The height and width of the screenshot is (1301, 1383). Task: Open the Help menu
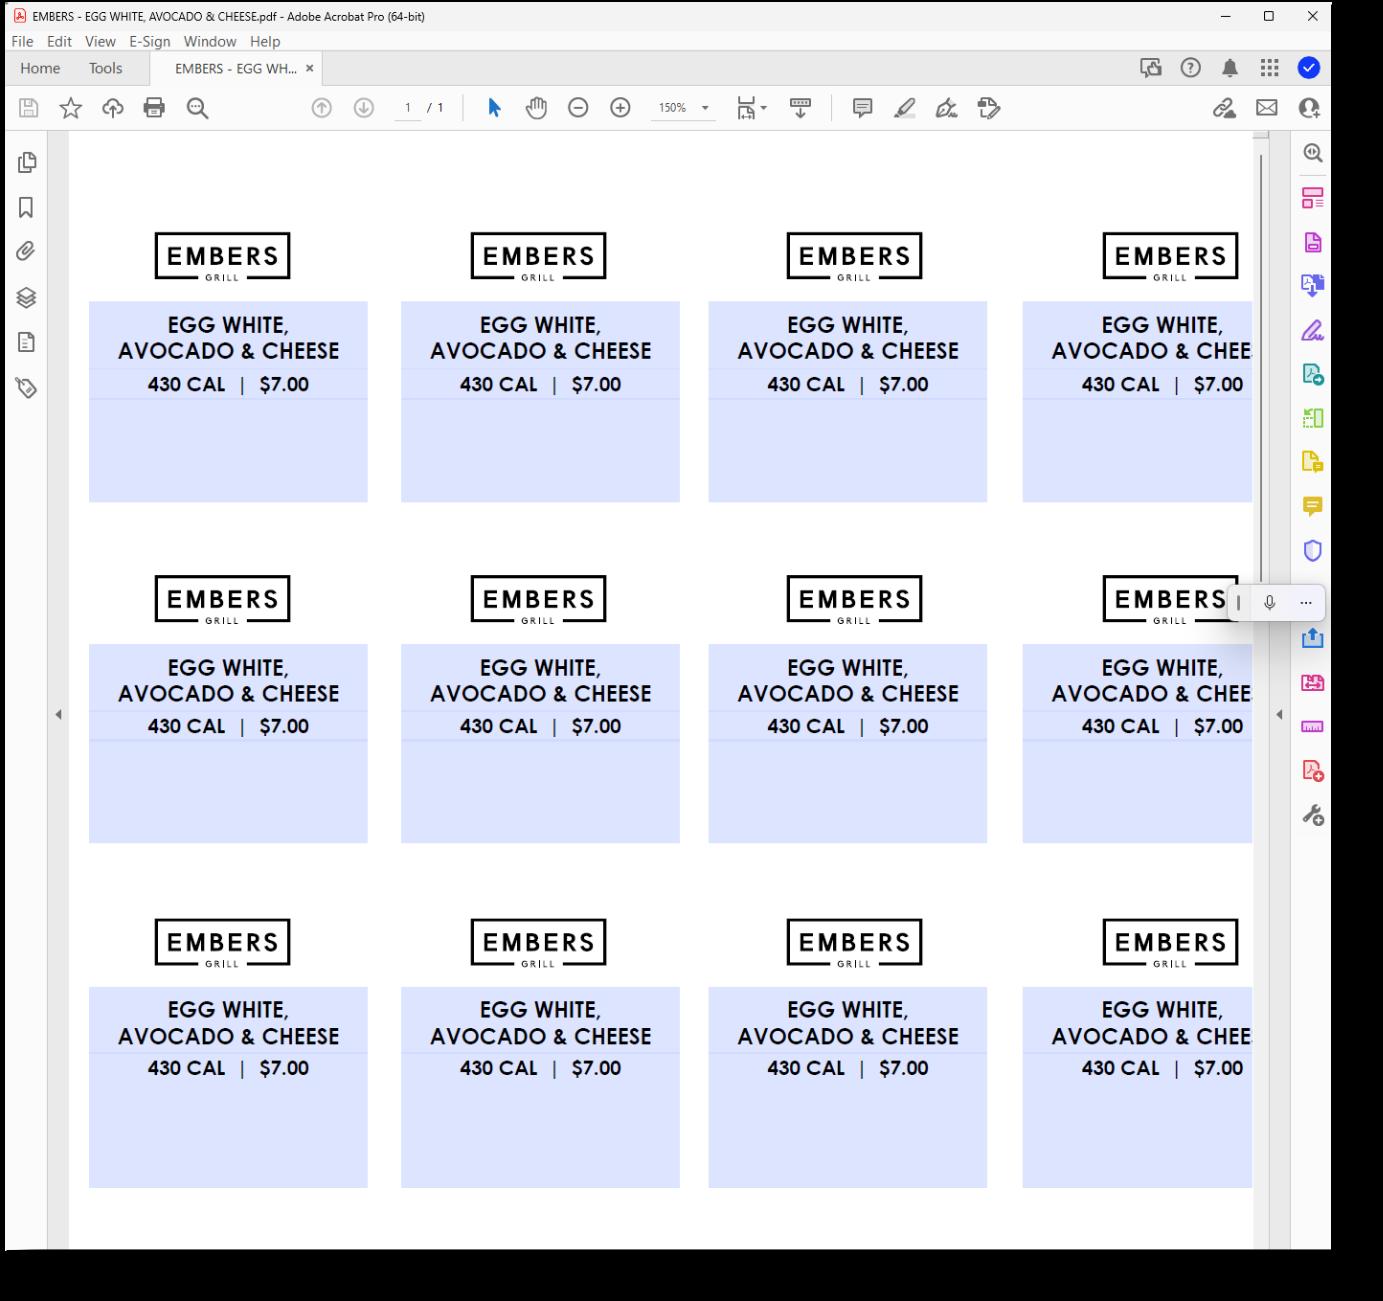(265, 41)
